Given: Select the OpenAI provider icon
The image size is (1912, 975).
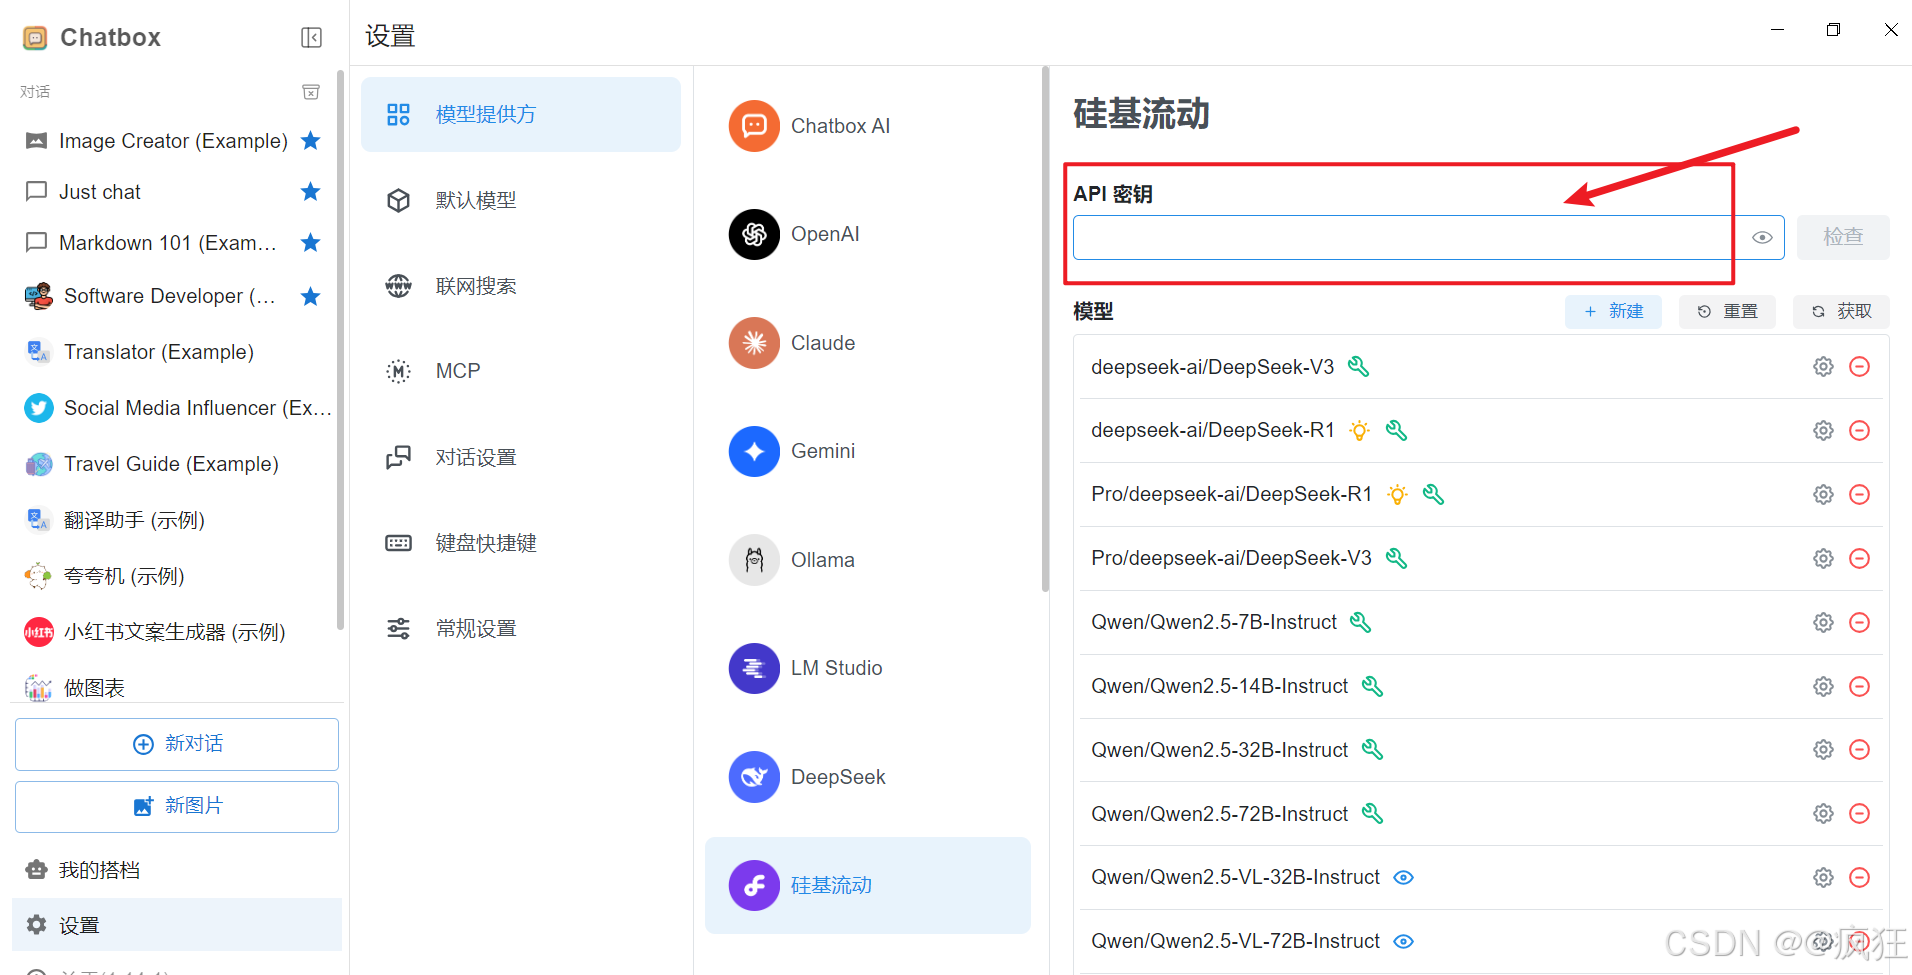Looking at the screenshot, I should 753,234.
